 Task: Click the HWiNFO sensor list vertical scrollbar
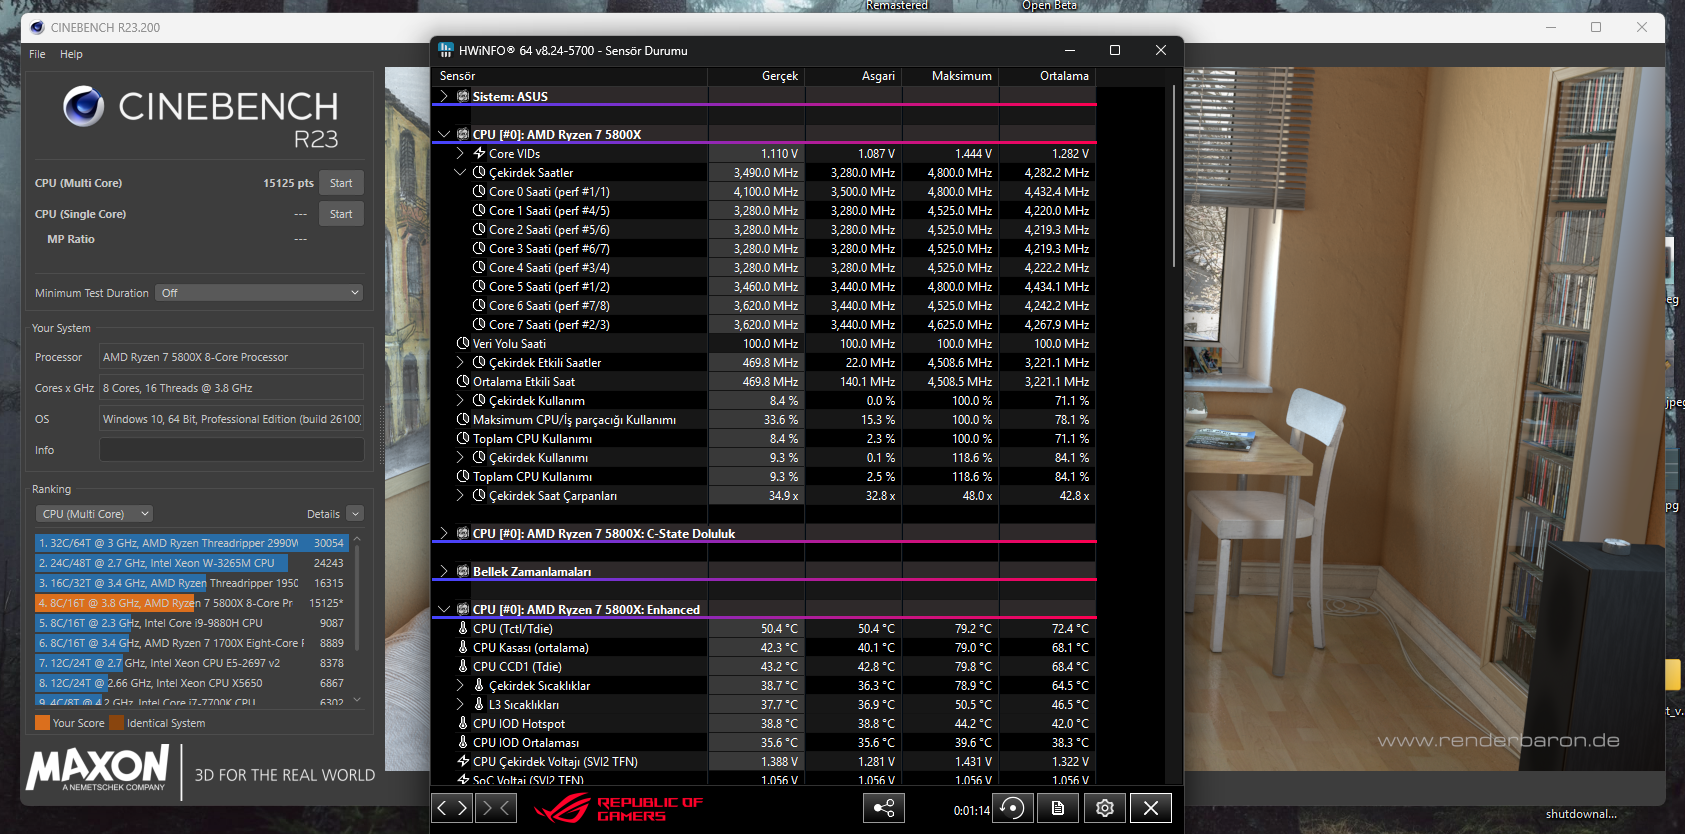point(1175,177)
